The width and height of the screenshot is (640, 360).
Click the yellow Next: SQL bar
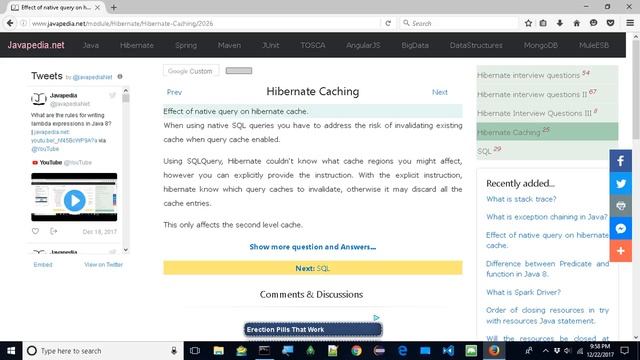point(313,268)
